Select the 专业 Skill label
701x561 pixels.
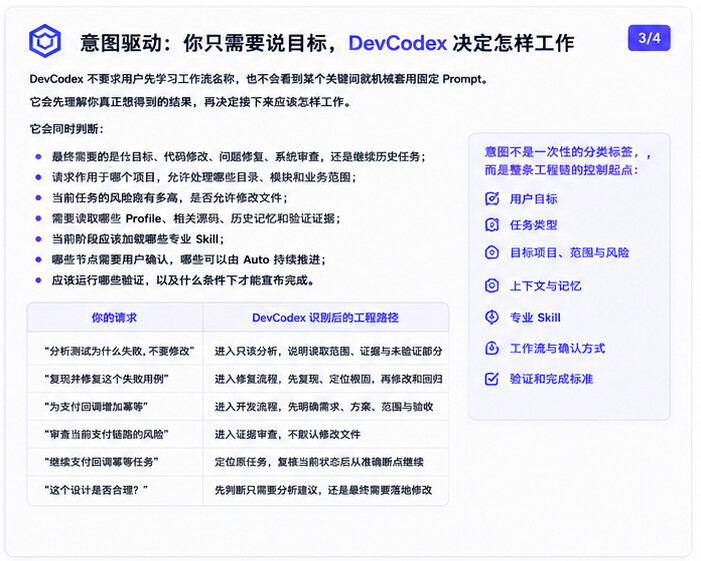click(x=535, y=317)
